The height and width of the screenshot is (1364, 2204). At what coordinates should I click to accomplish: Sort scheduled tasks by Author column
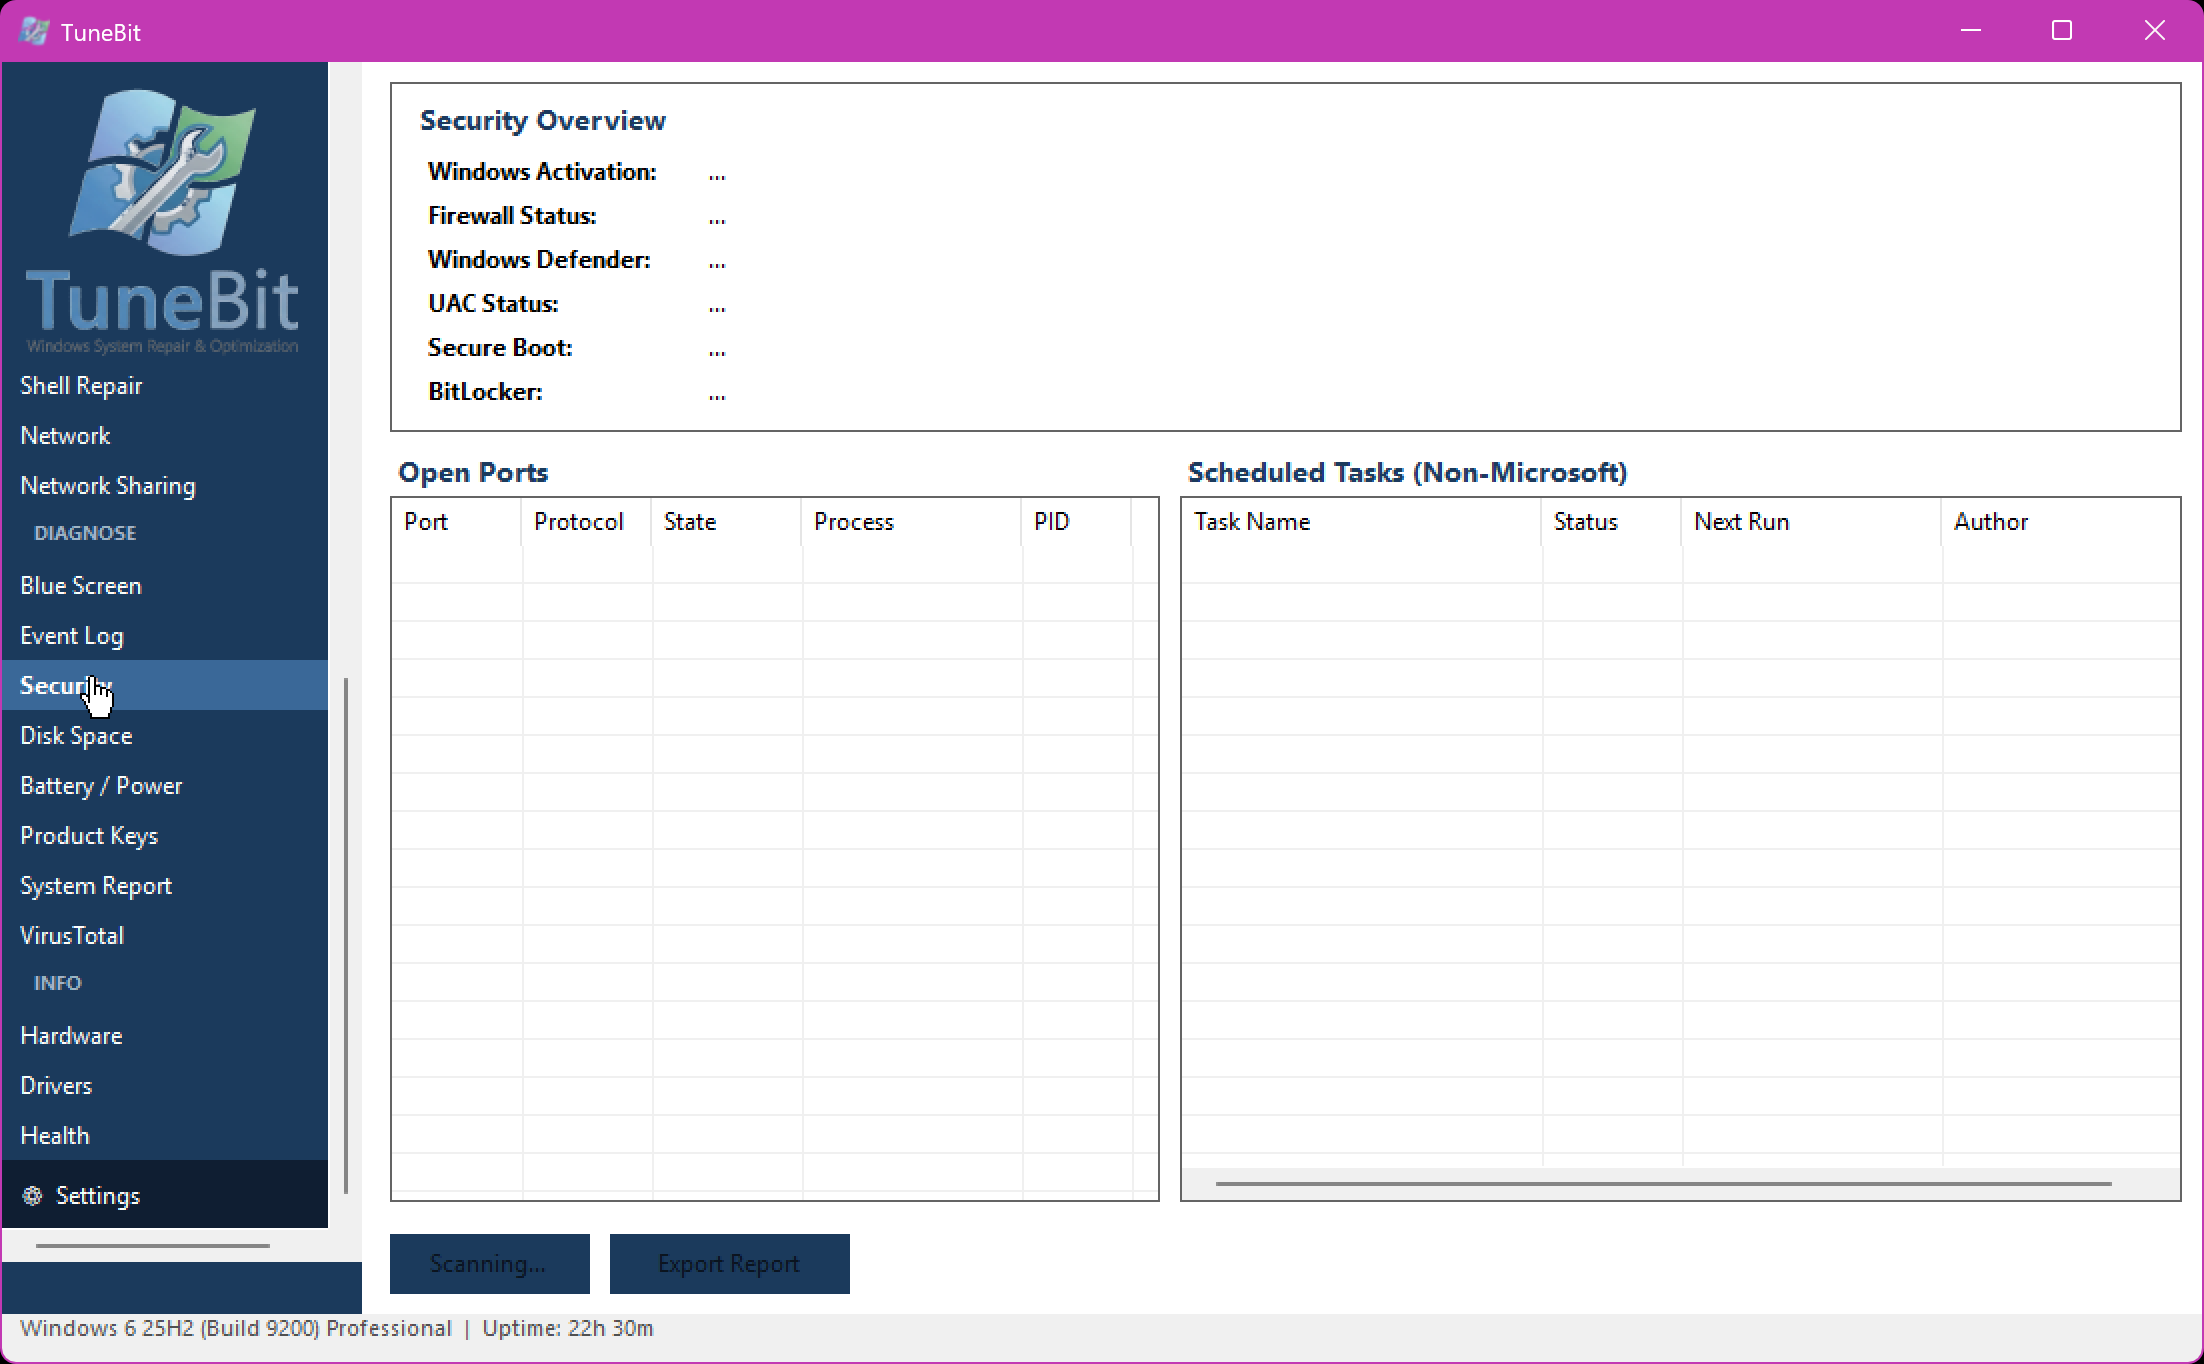coord(2060,522)
